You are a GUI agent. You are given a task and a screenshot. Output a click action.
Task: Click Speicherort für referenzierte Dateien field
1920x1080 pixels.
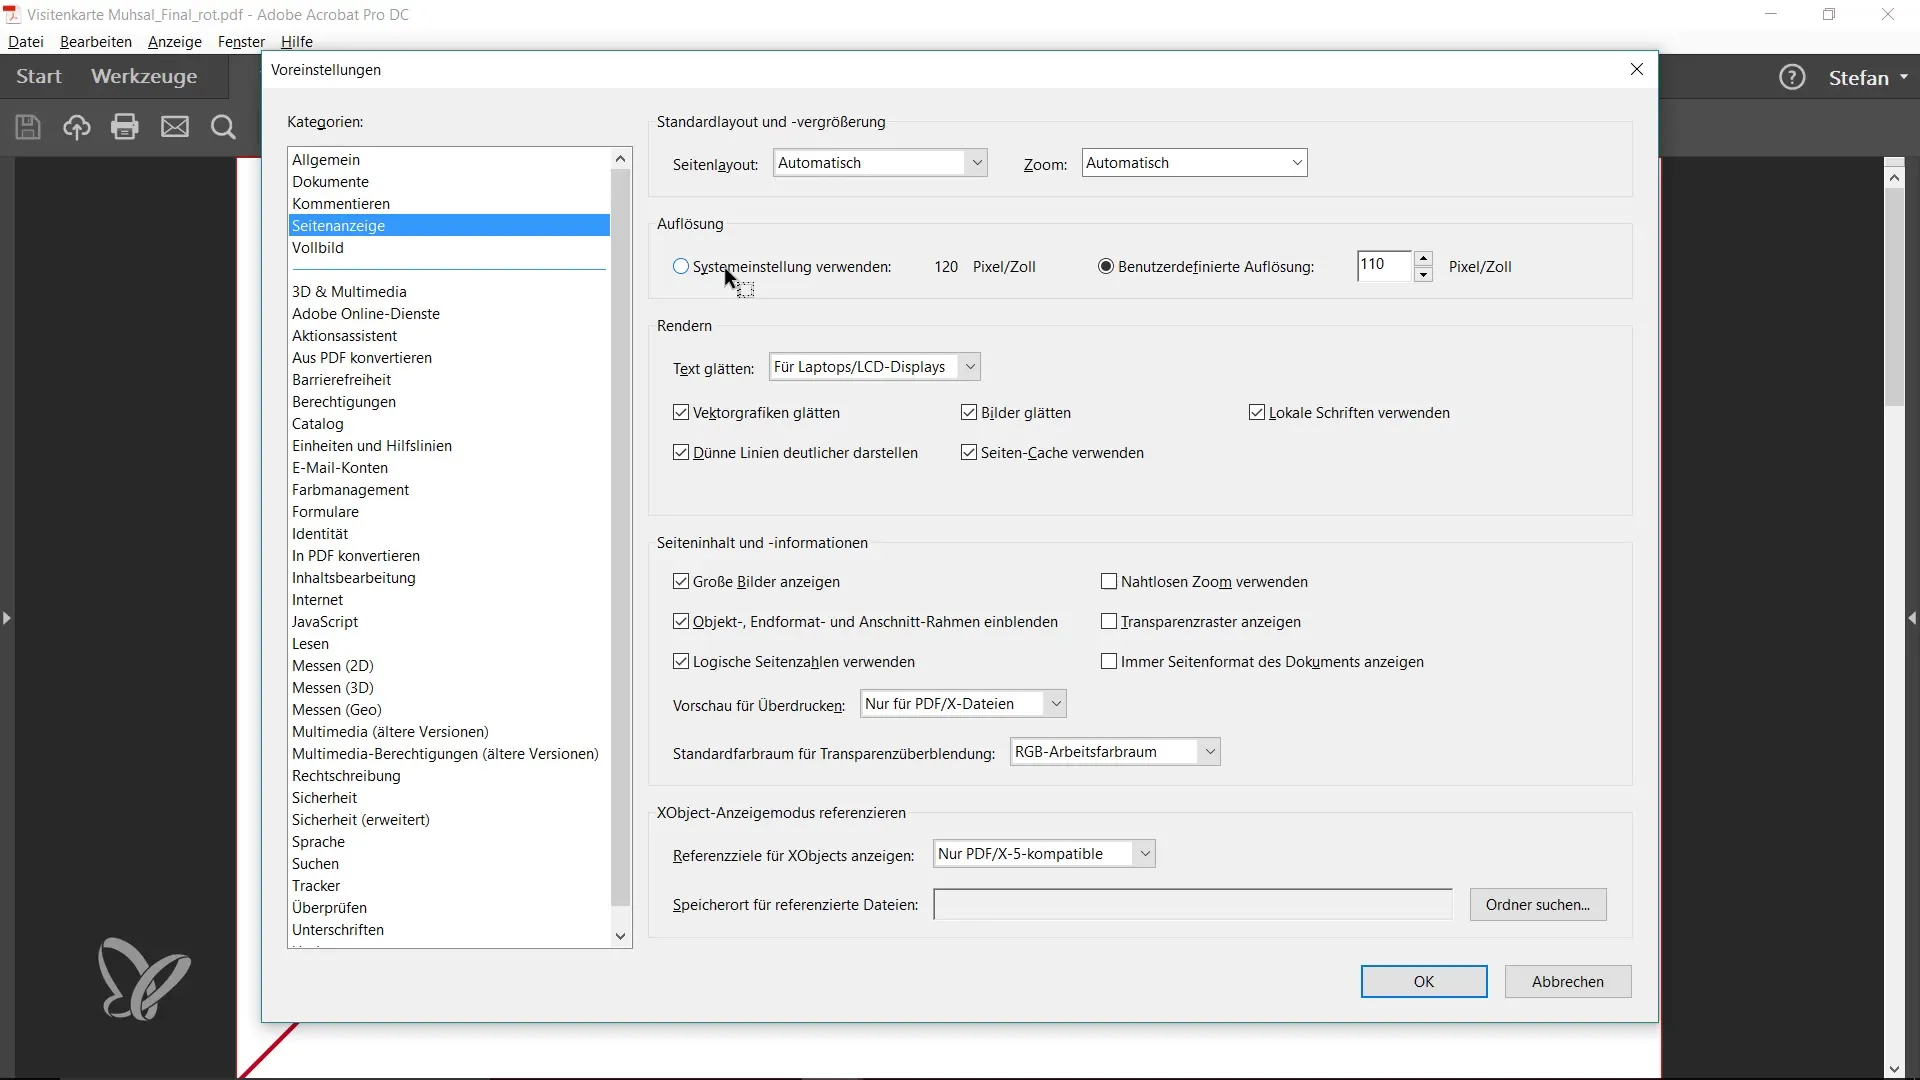point(1193,905)
